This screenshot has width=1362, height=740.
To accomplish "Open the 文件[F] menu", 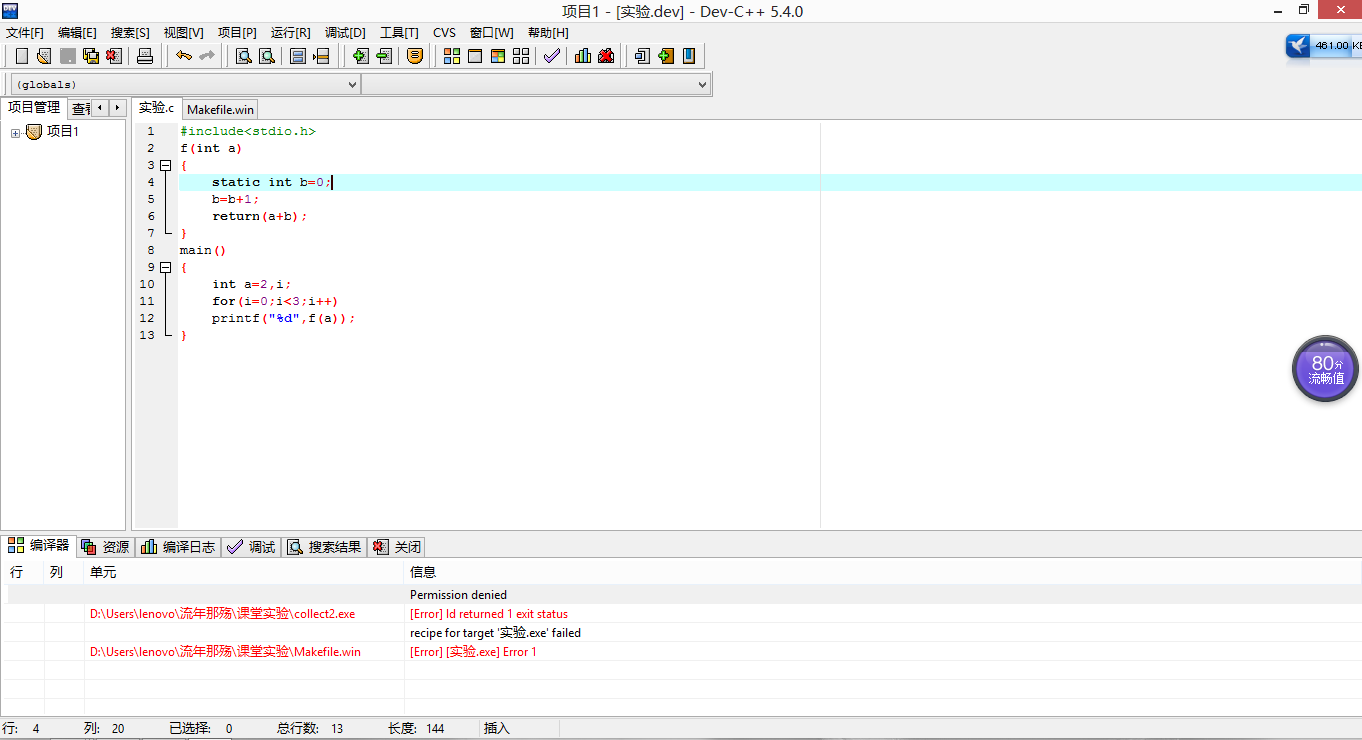I will point(25,33).
